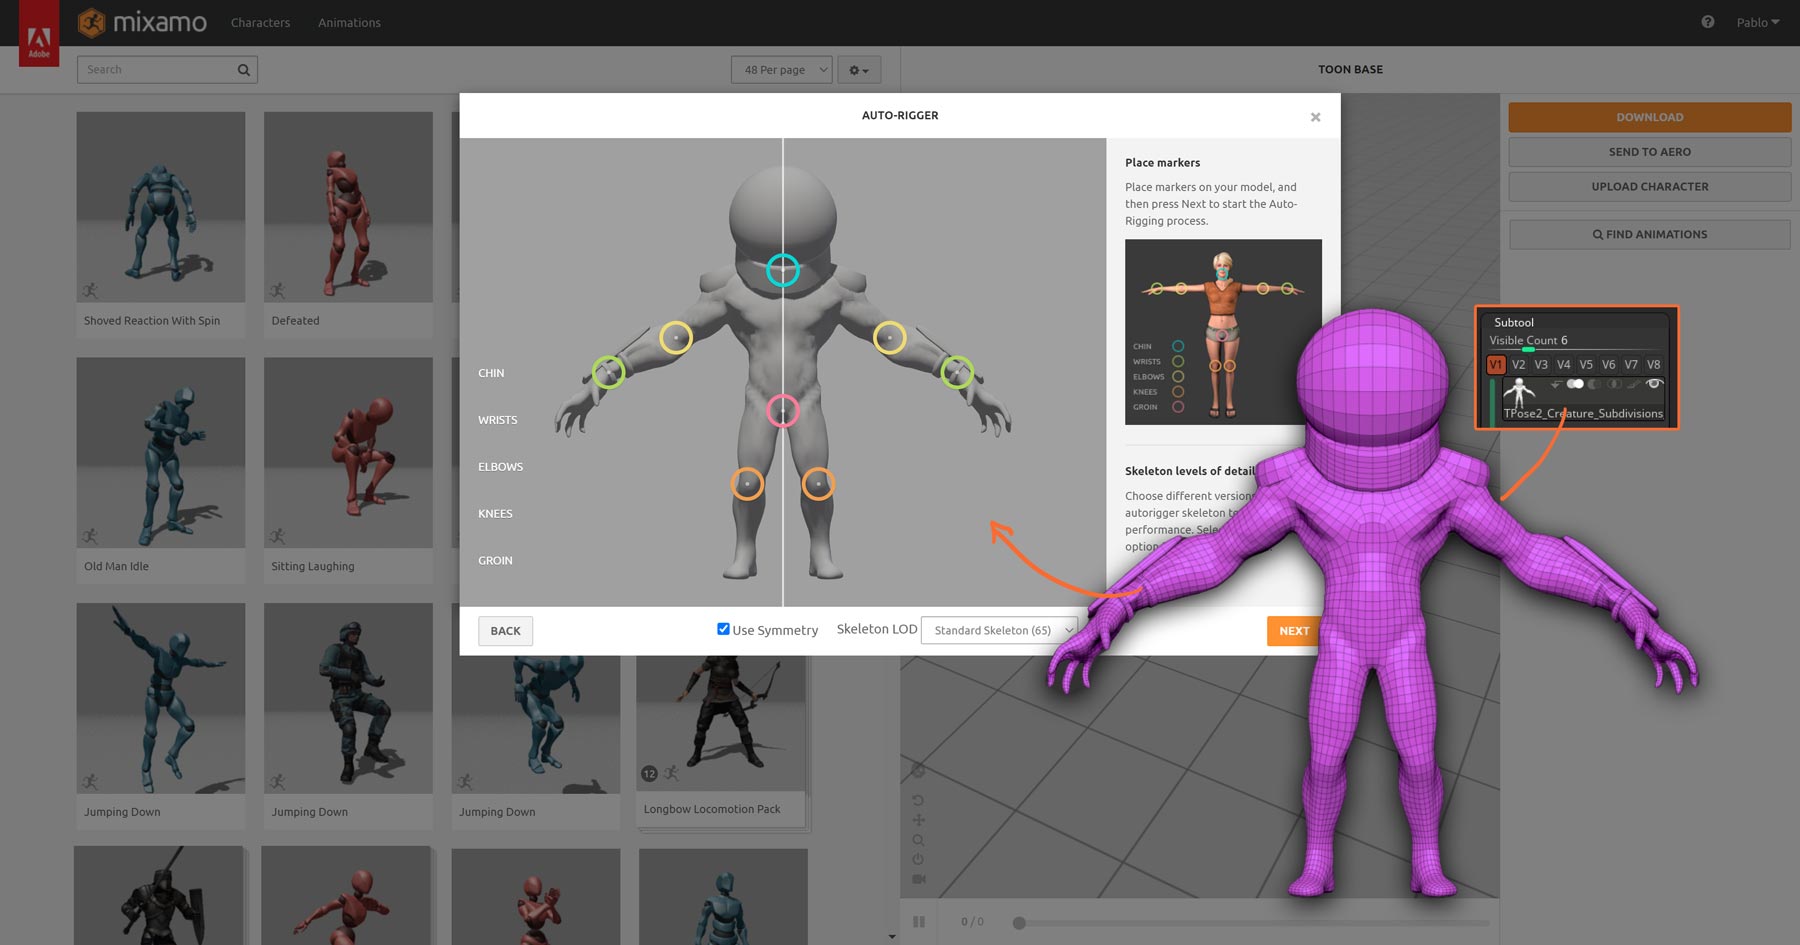
Task: Click the running figure icon on Sitting Laughing card
Action: pos(278,536)
